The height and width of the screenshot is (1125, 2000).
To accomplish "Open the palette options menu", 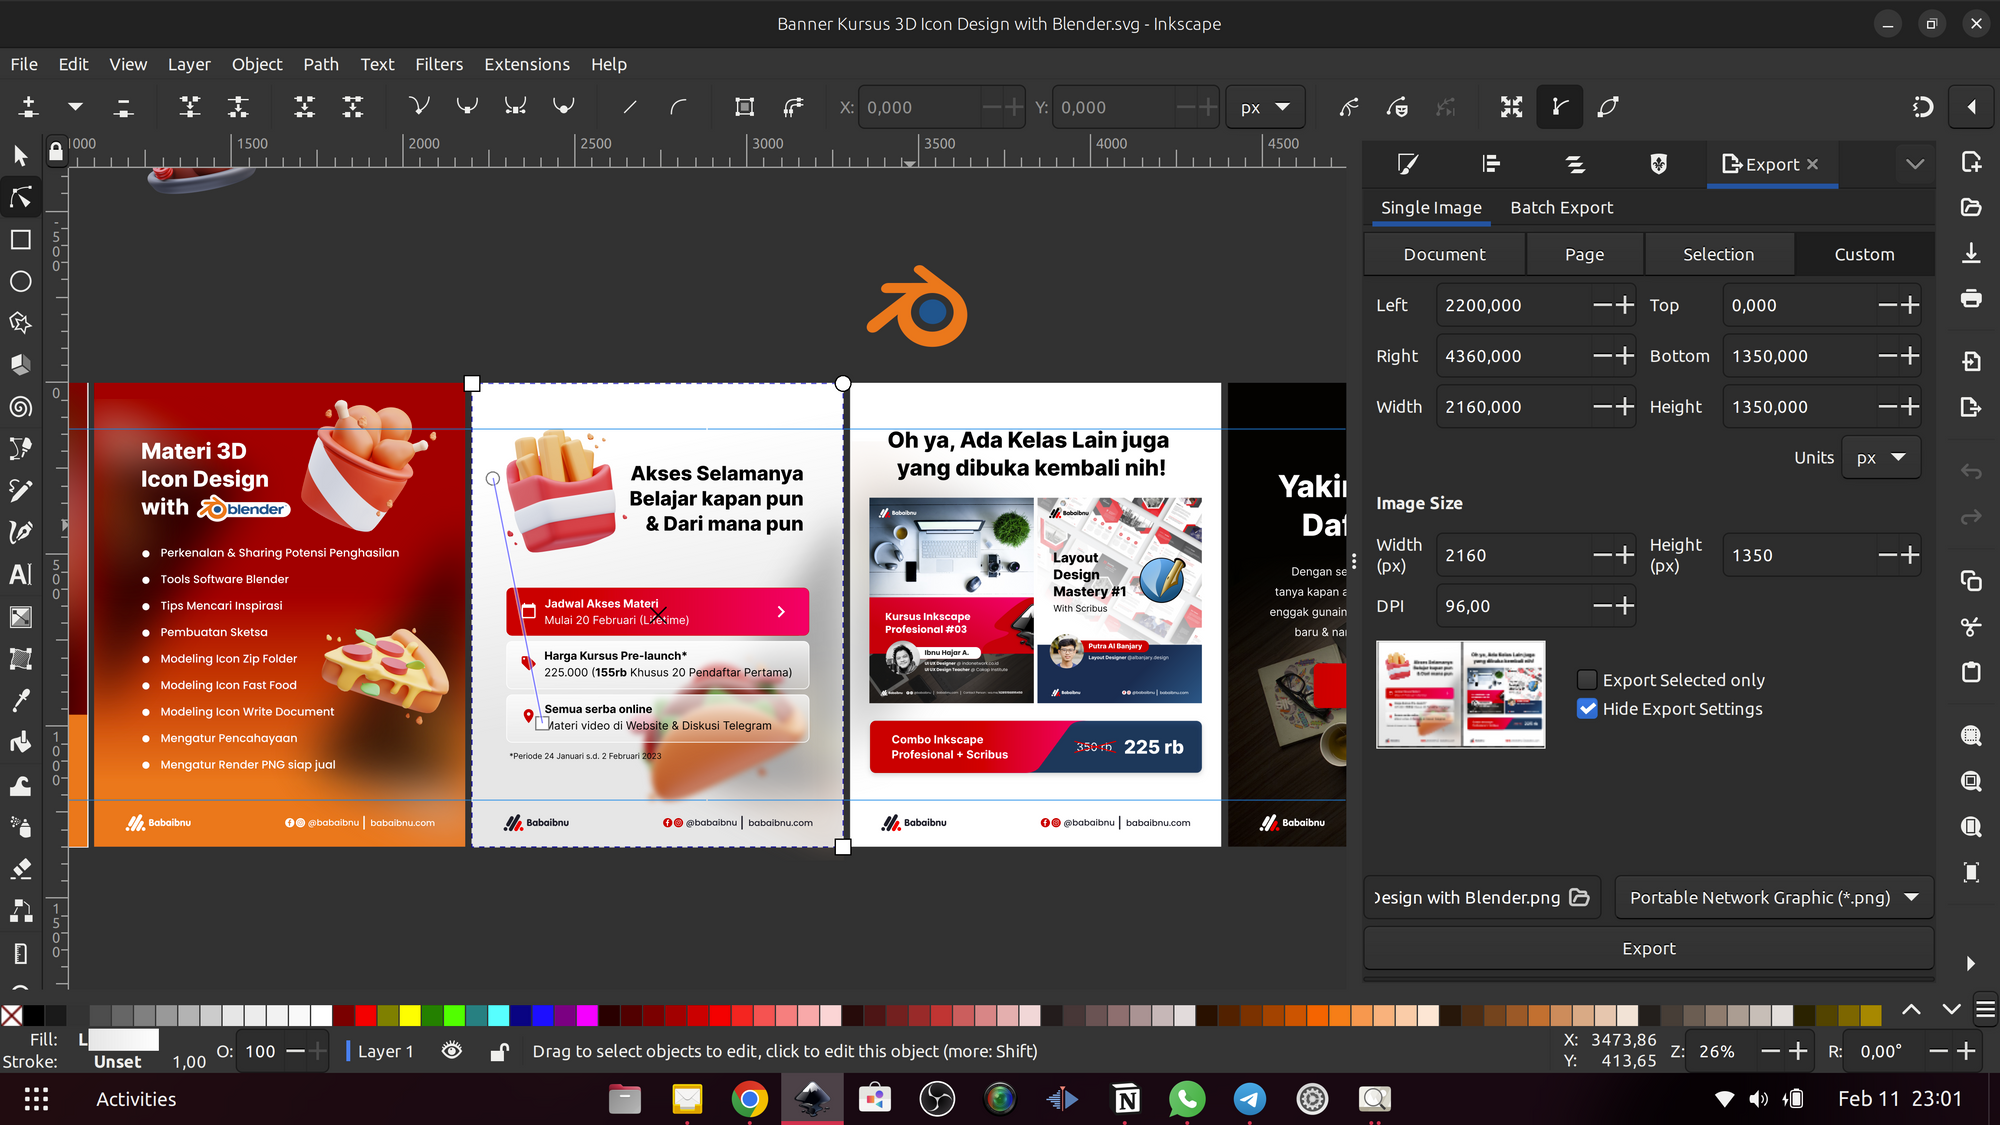I will pos(1986,1010).
